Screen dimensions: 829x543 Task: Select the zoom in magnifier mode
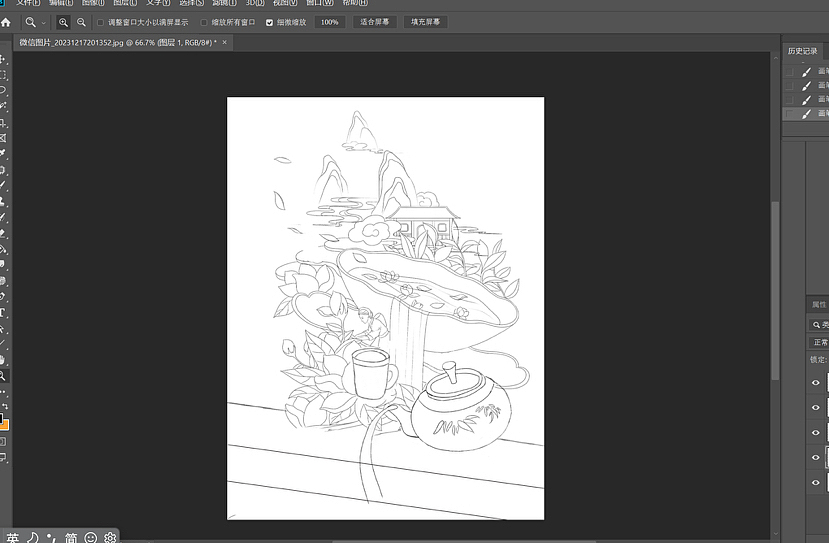point(63,22)
